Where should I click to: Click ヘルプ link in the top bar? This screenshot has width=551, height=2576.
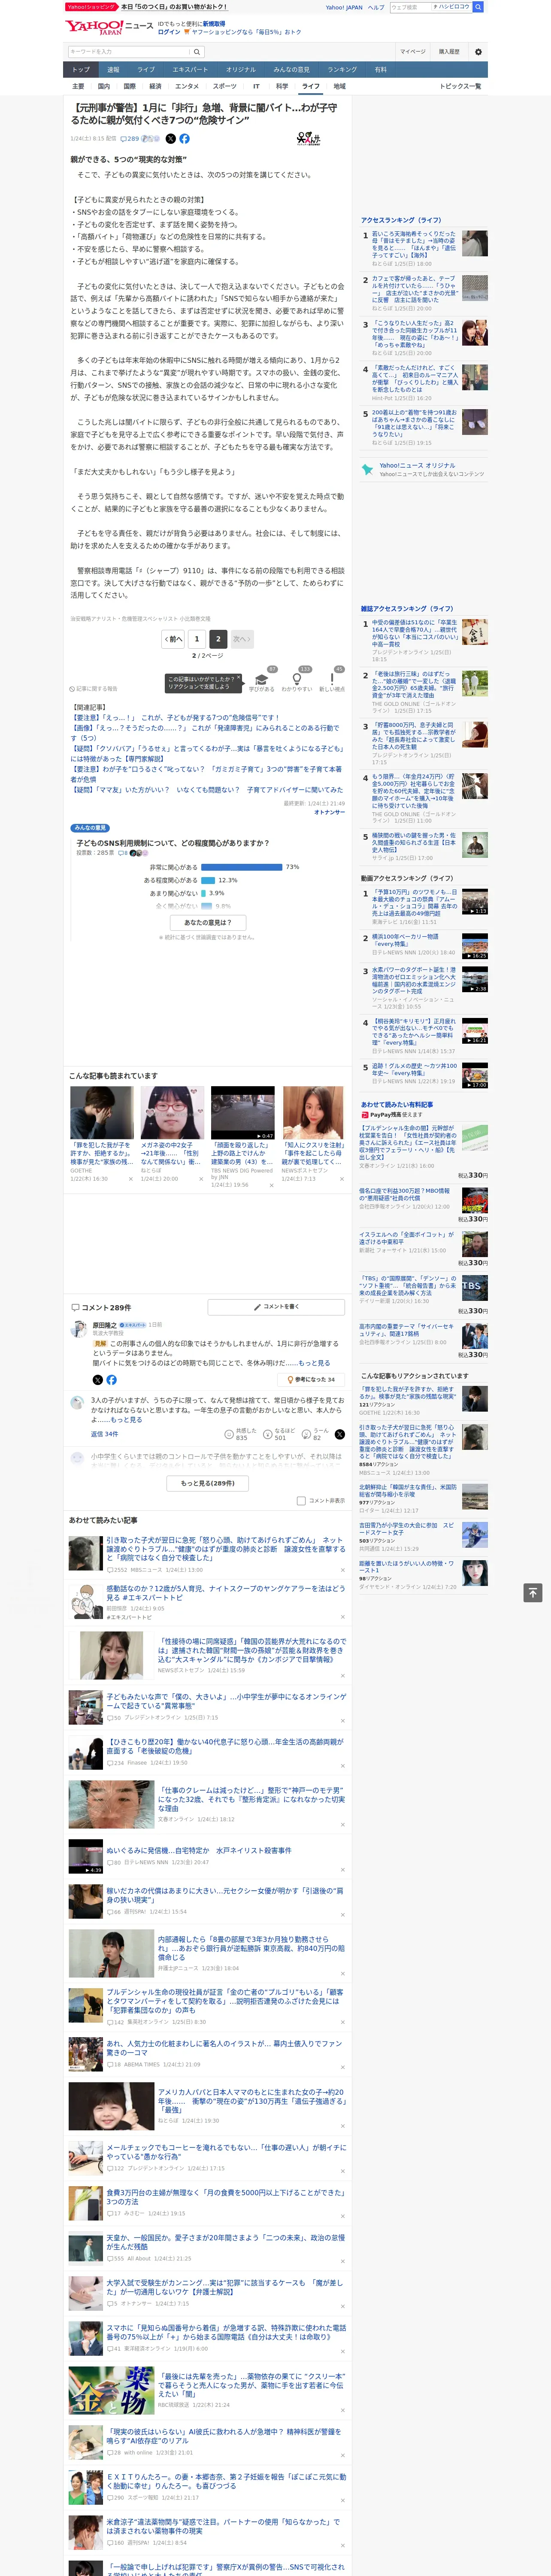376,7
